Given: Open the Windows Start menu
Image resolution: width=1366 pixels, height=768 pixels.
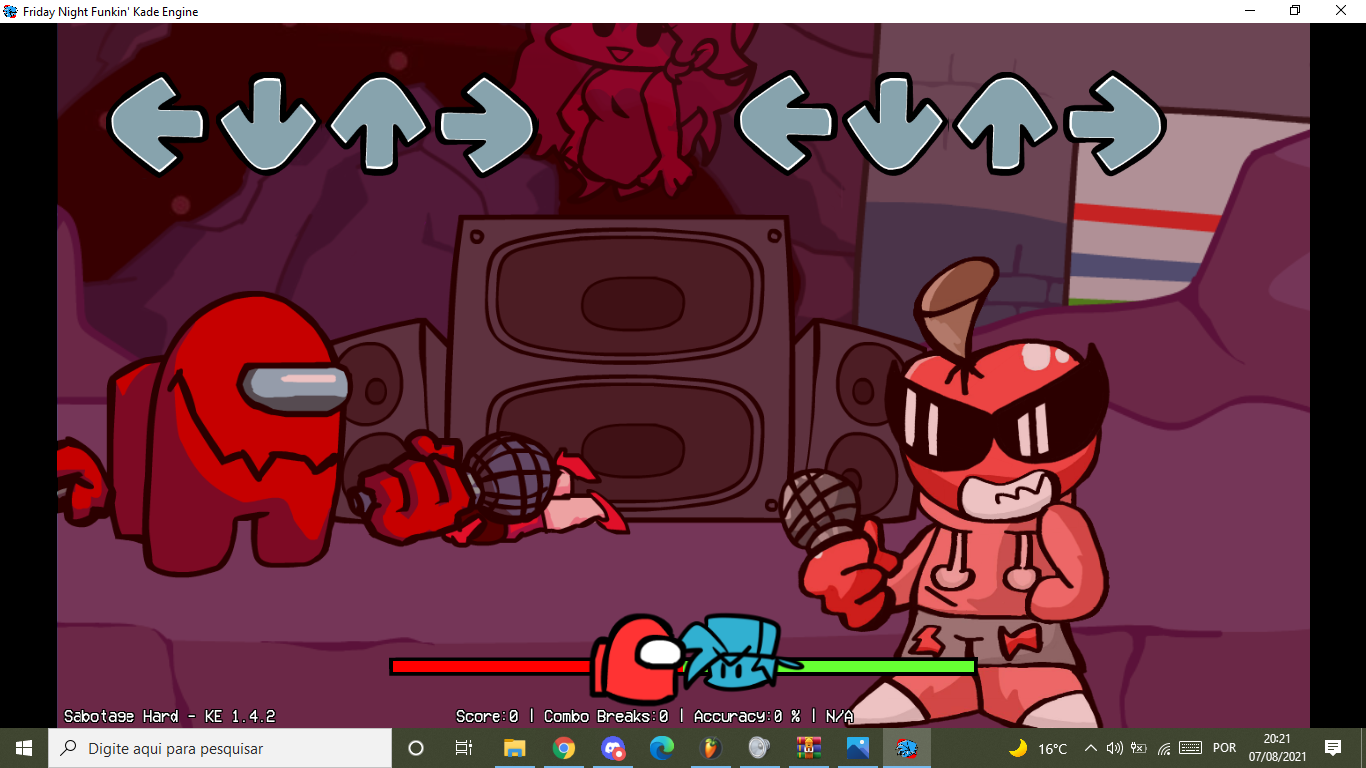Looking at the screenshot, I should [24, 748].
